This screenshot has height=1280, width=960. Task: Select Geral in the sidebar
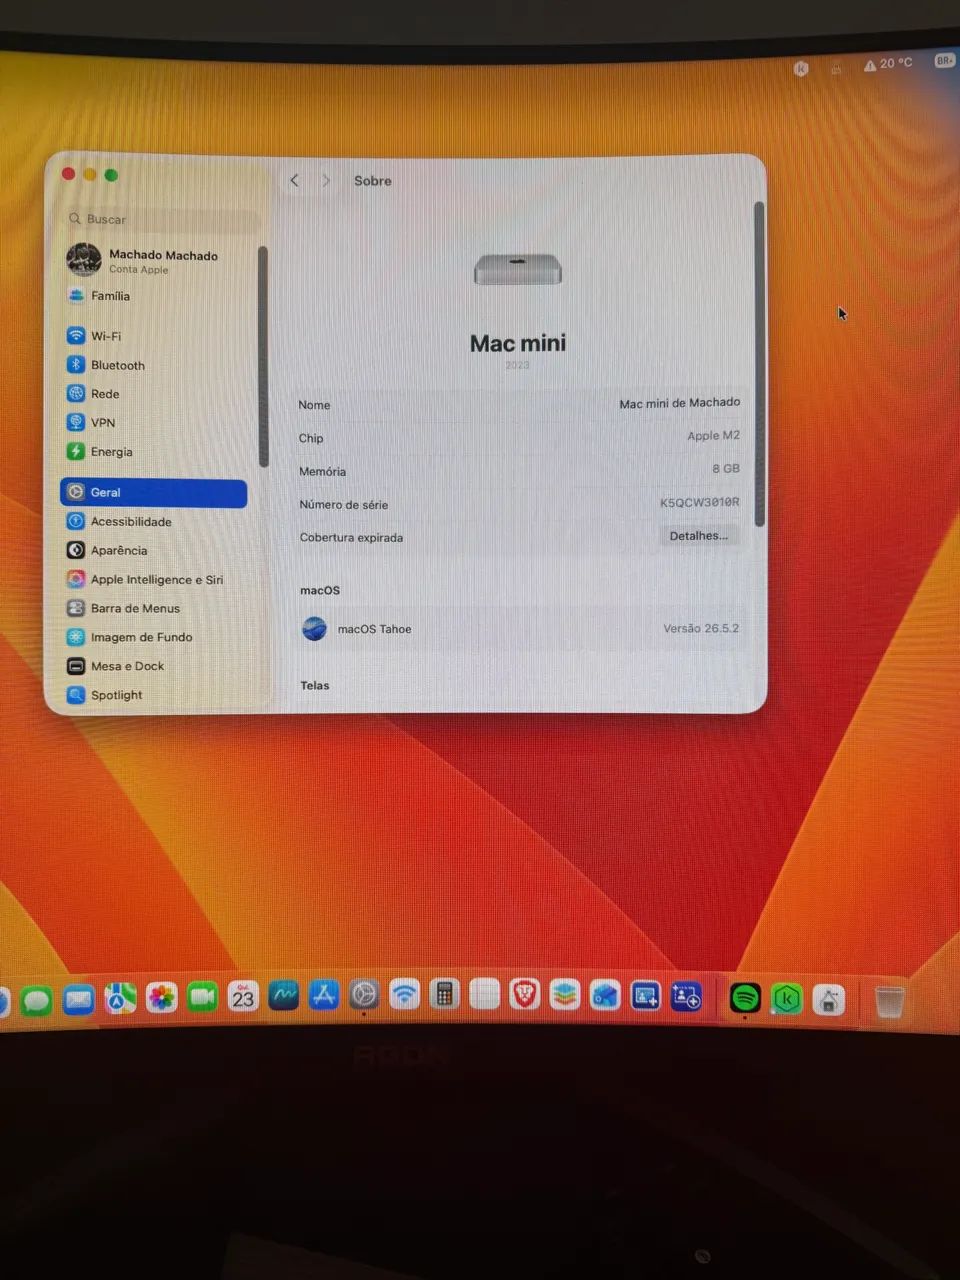(154, 493)
